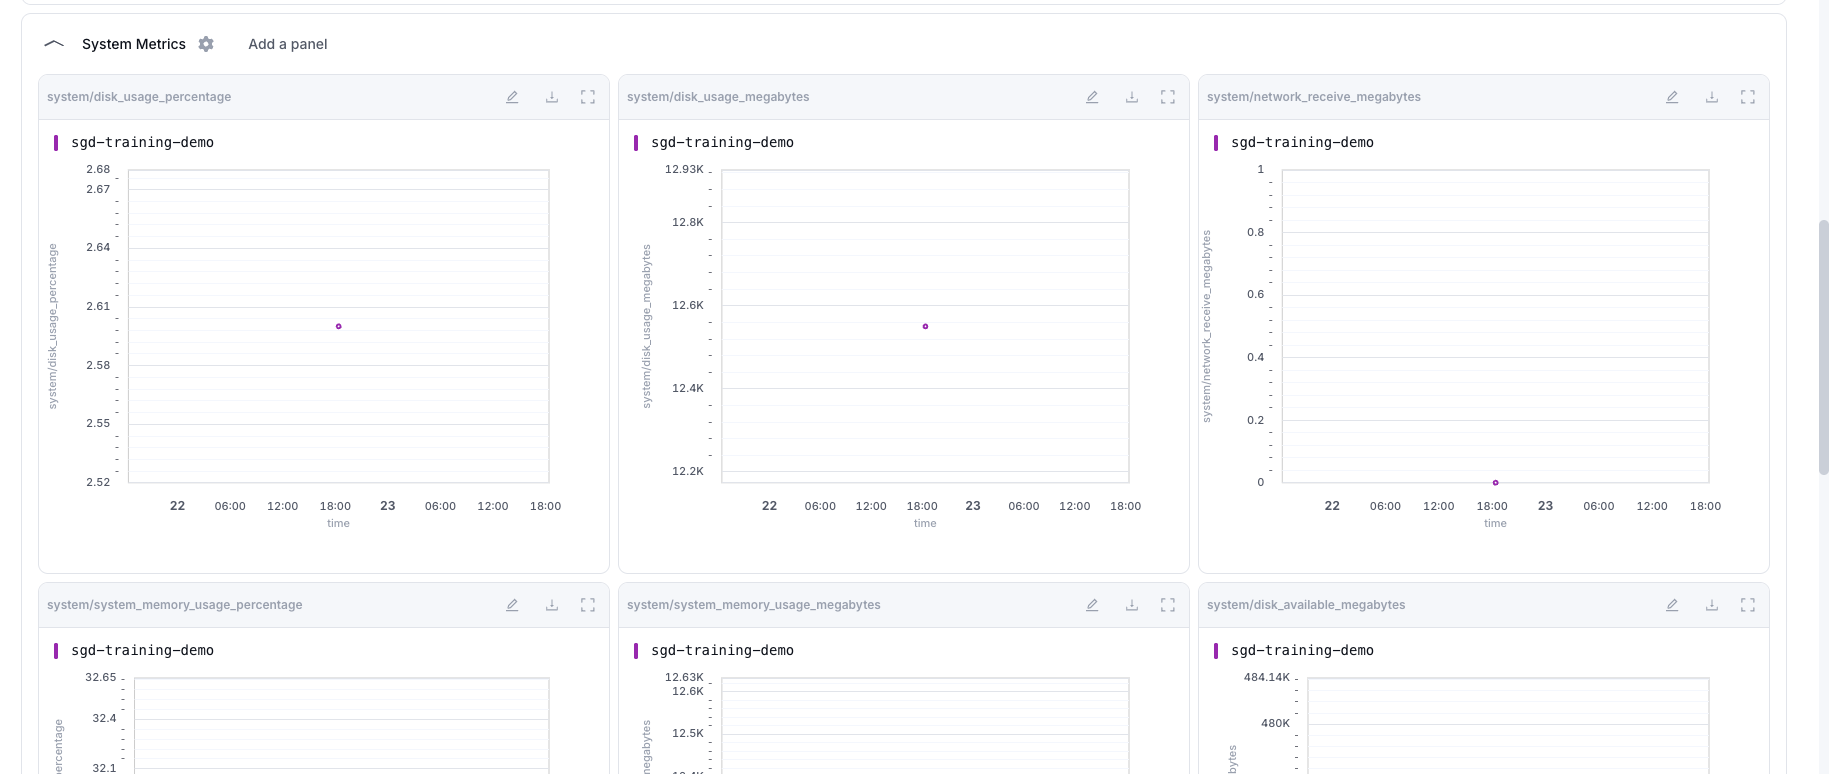Click the system/network_receive_megabytes panel title
Screen dimensions: 1829x774
[x=1314, y=97]
